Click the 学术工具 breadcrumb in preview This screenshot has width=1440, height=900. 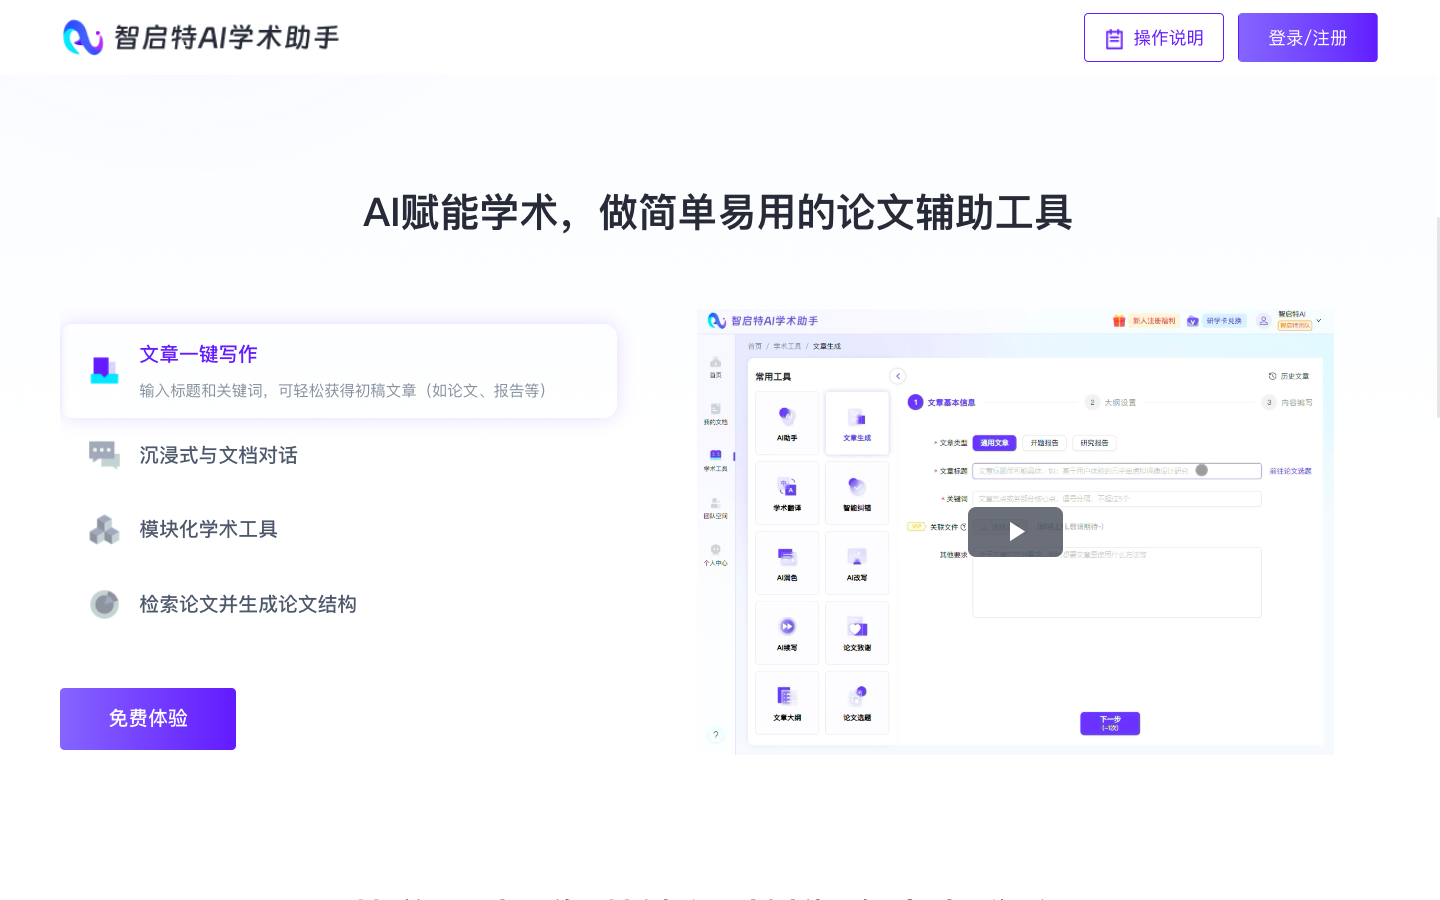click(787, 346)
